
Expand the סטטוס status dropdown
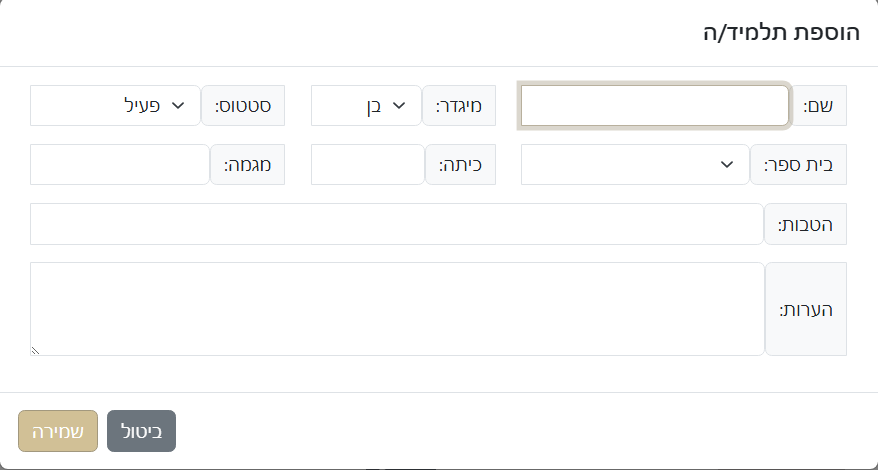tap(115, 106)
